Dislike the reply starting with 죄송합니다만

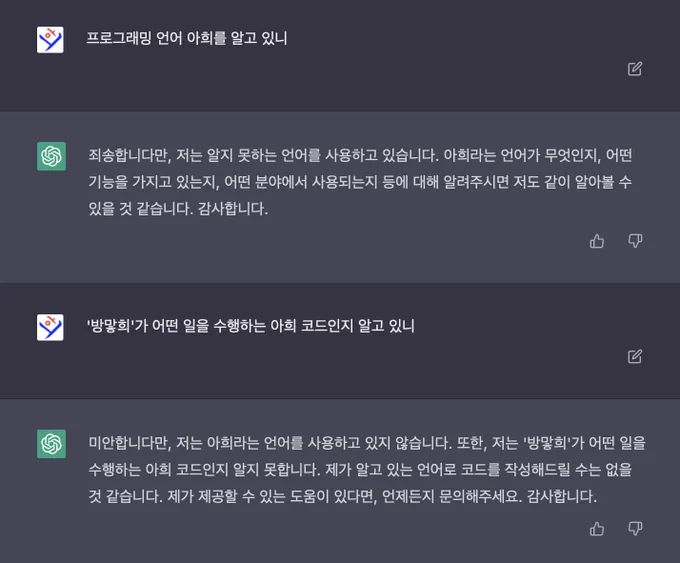[635, 241]
